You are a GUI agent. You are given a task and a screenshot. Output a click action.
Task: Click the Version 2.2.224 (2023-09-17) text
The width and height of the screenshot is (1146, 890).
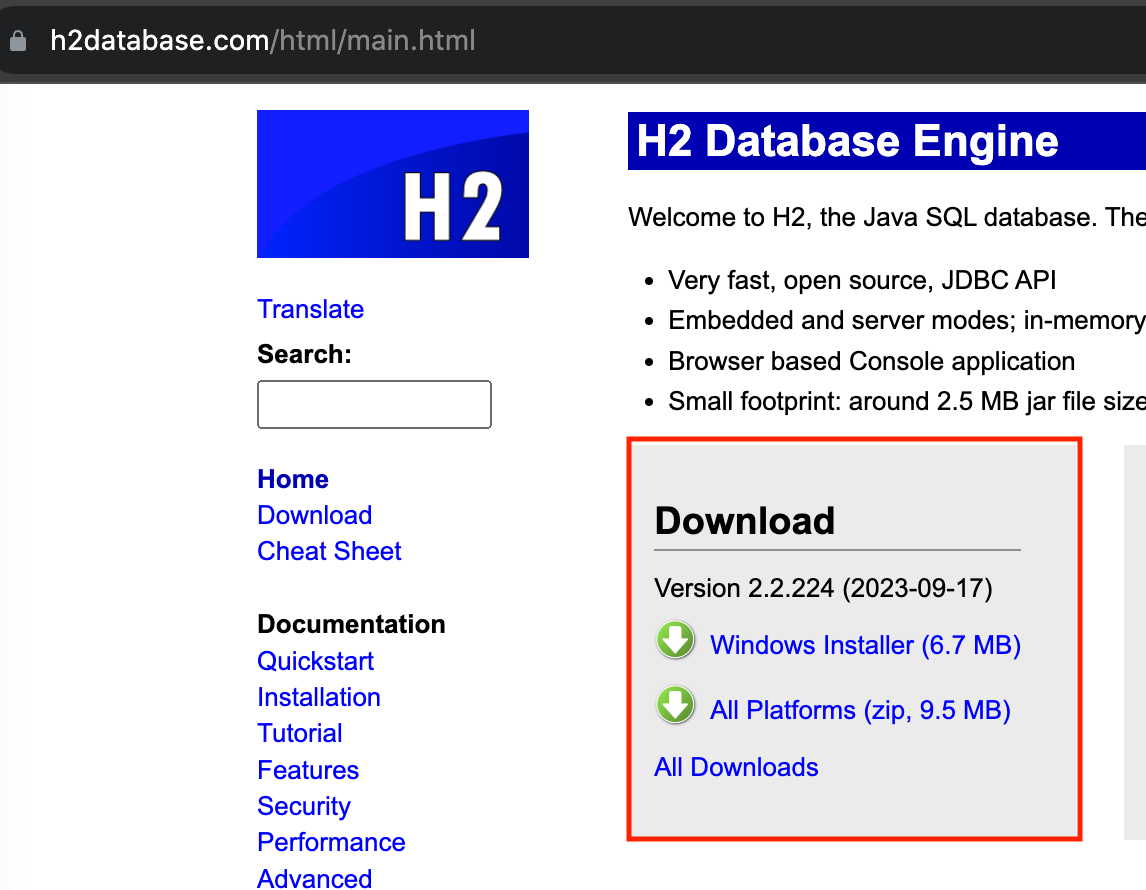click(x=823, y=588)
